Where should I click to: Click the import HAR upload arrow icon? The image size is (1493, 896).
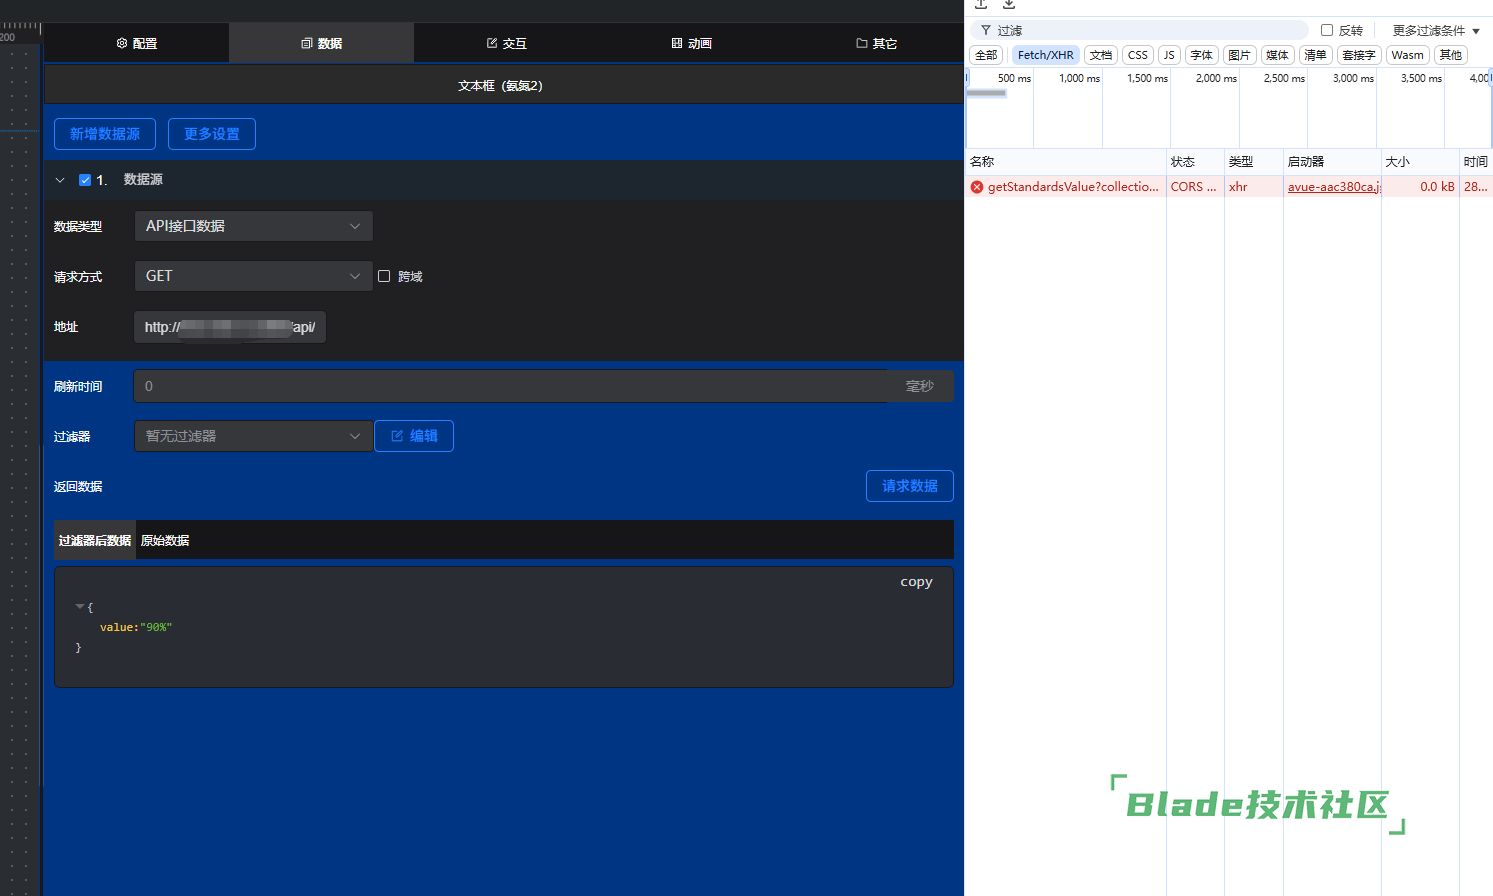981,4
